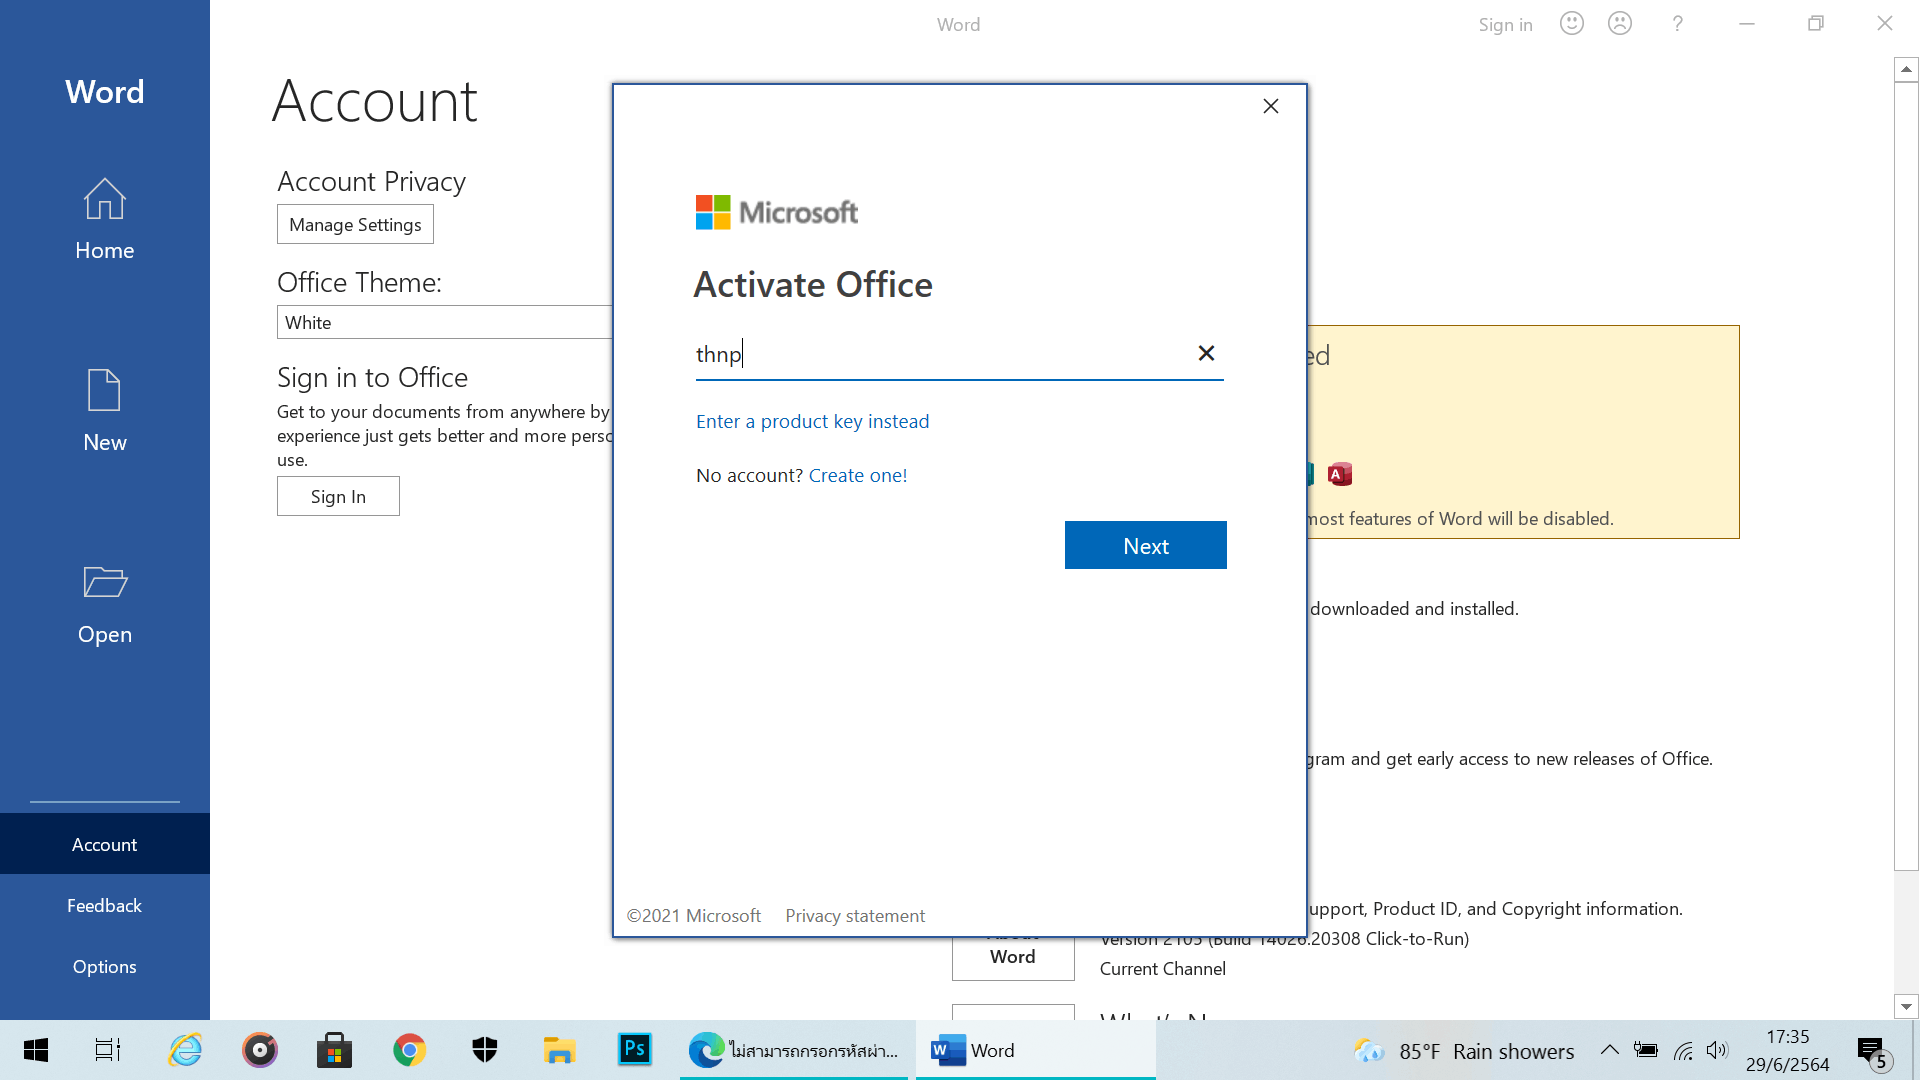The width and height of the screenshot is (1920, 1080).
Task: Click the Next button
Action: click(x=1145, y=545)
